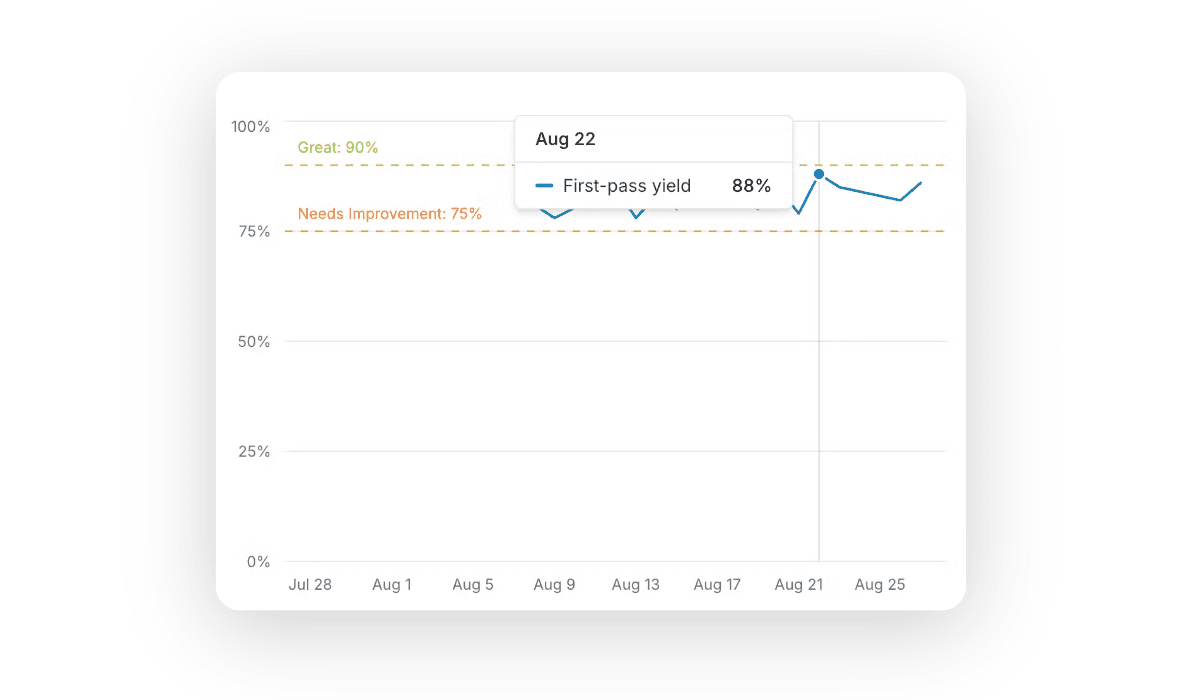Select the Jul 28 x-axis date
This screenshot has width=1200, height=700.
[310, 585]
